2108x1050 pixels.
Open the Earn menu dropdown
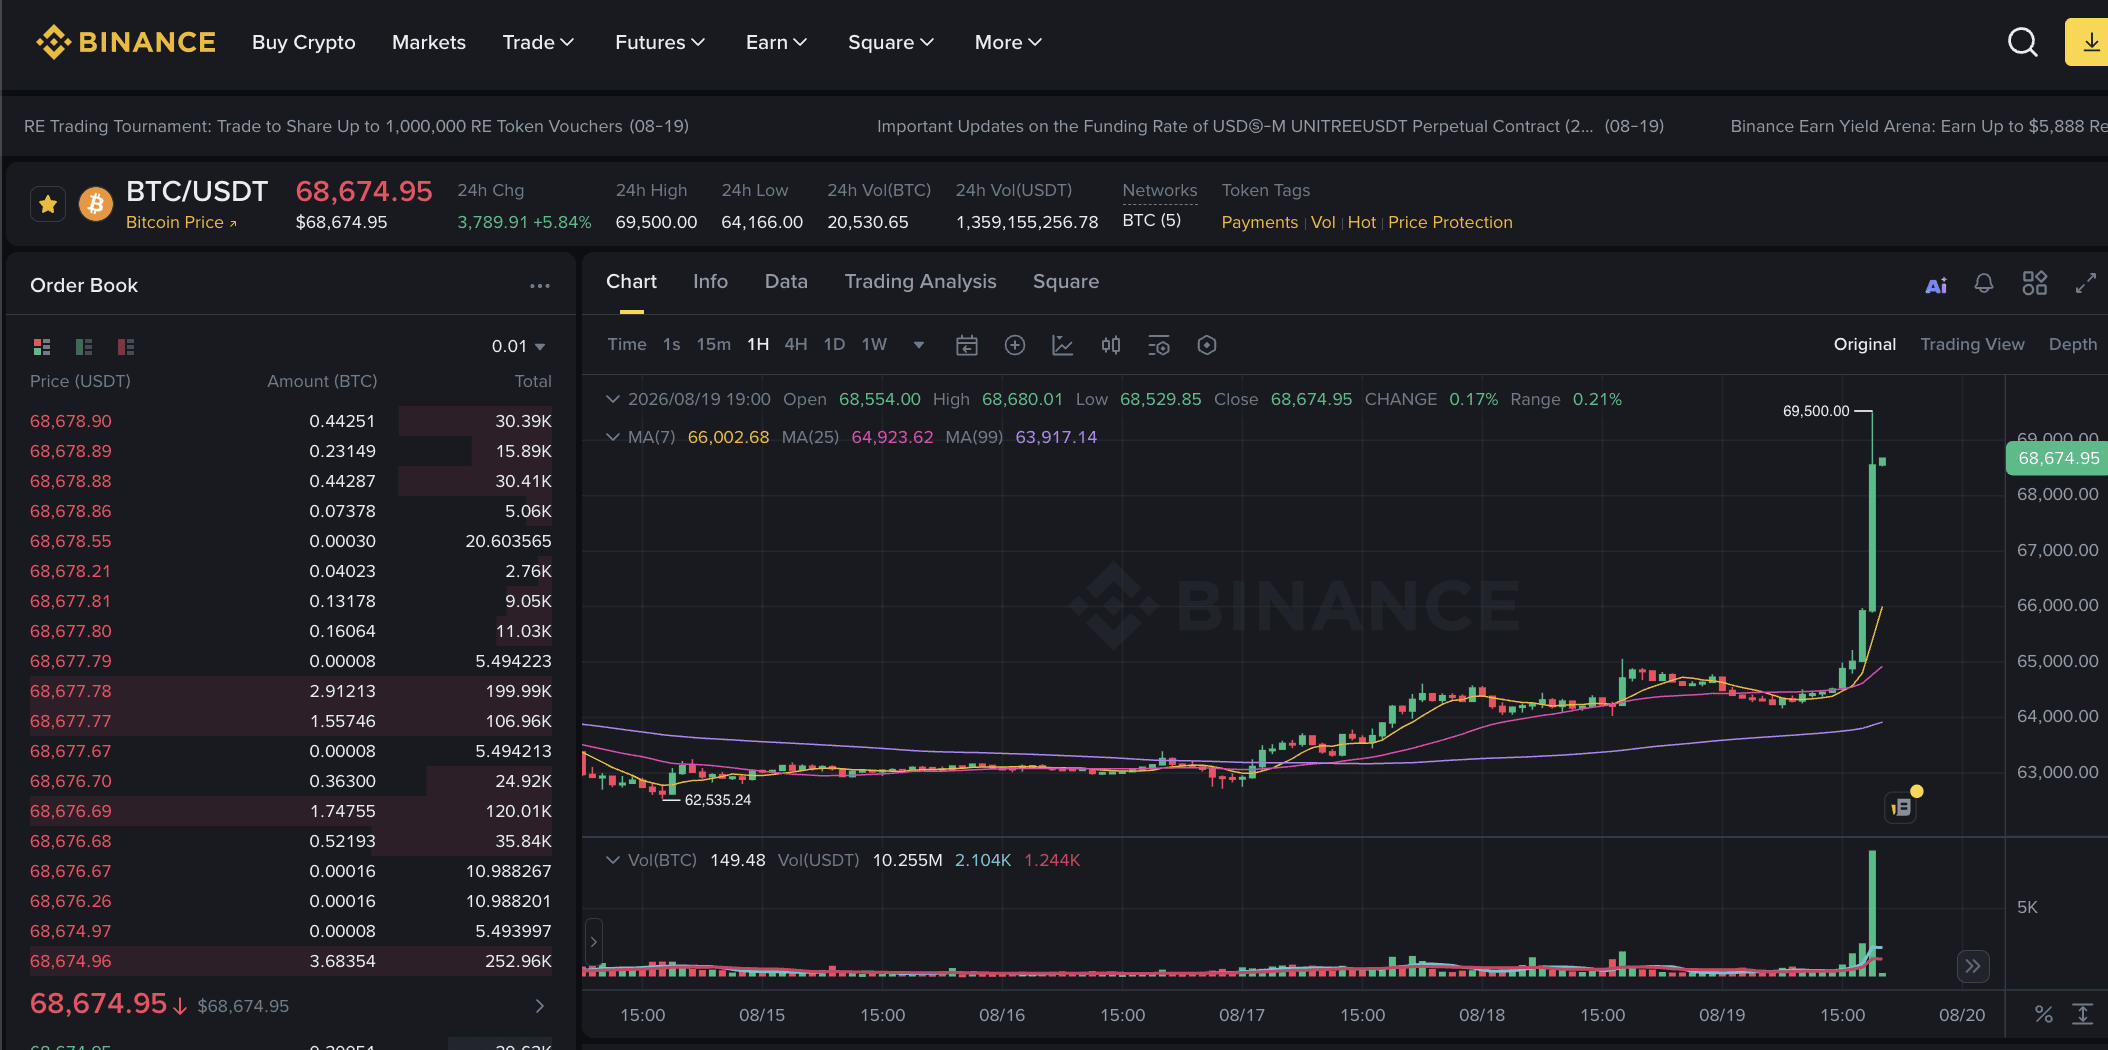point(776,42)
